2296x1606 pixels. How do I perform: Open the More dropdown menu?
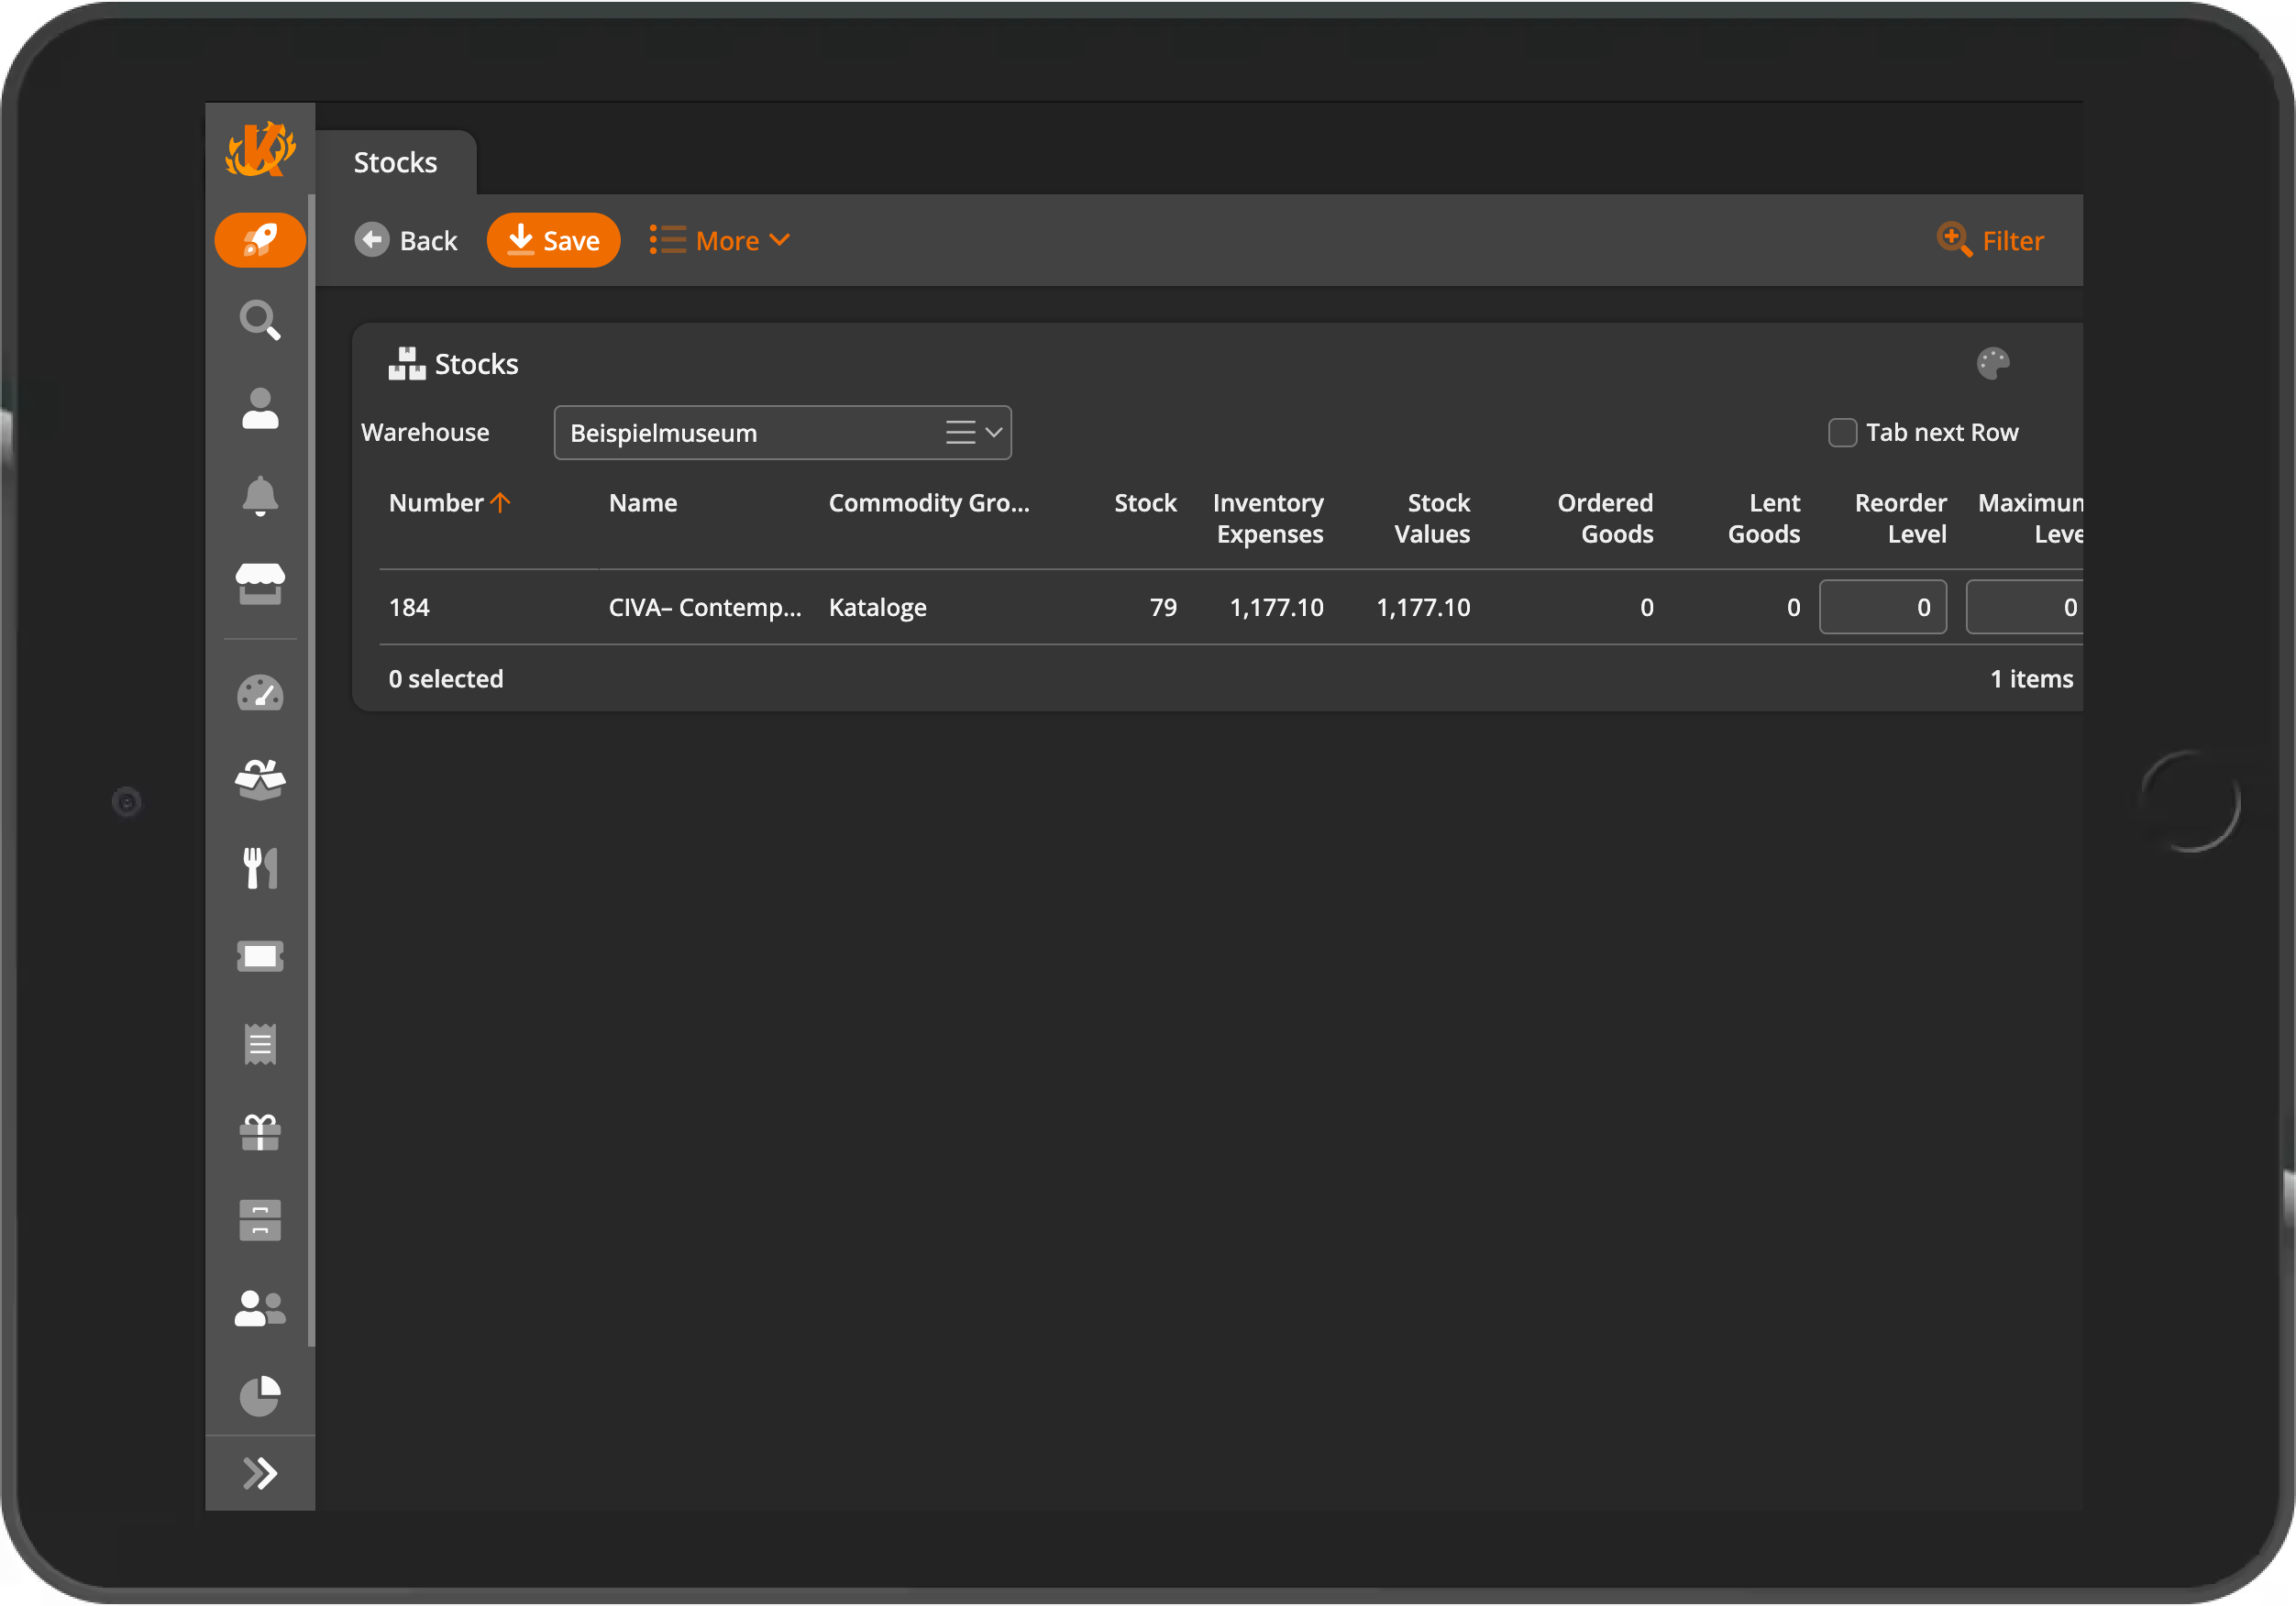pyautogui.click(x=719, y=240)
